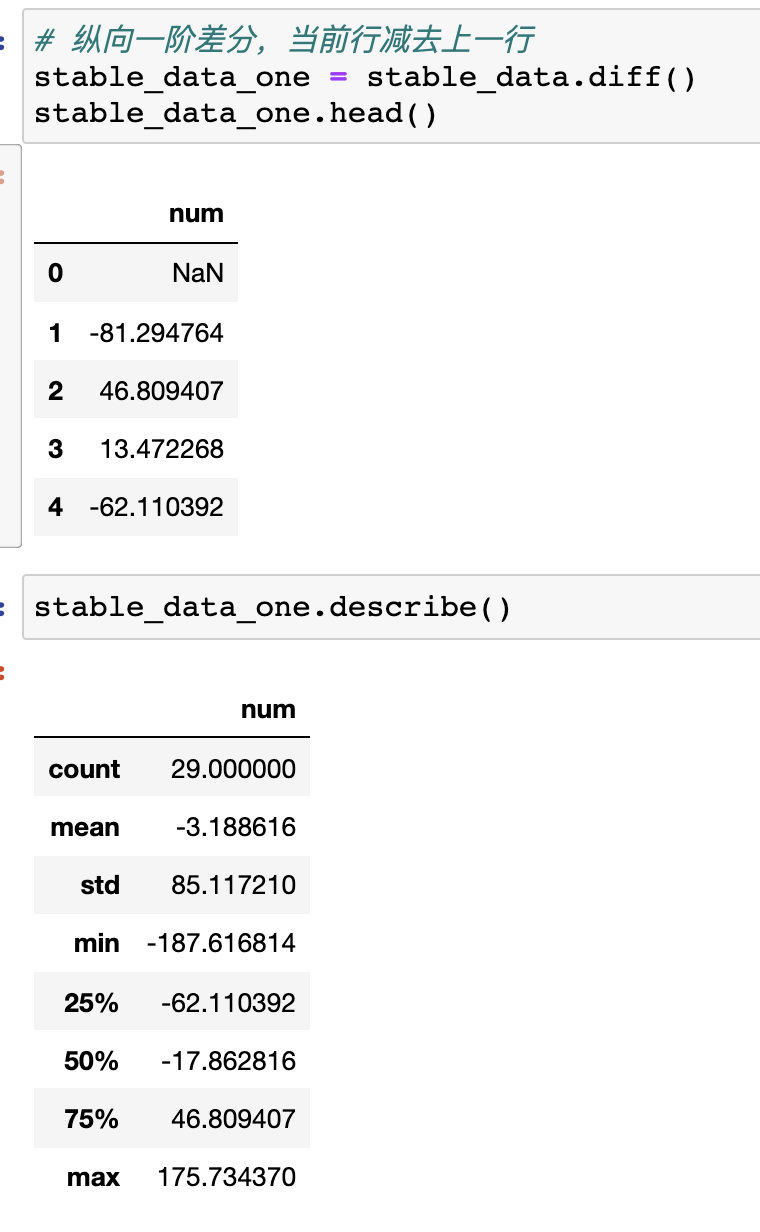Select the NaN value cell
The height and width of the screenshot is (1232, 760).
(x=198, y=273)
